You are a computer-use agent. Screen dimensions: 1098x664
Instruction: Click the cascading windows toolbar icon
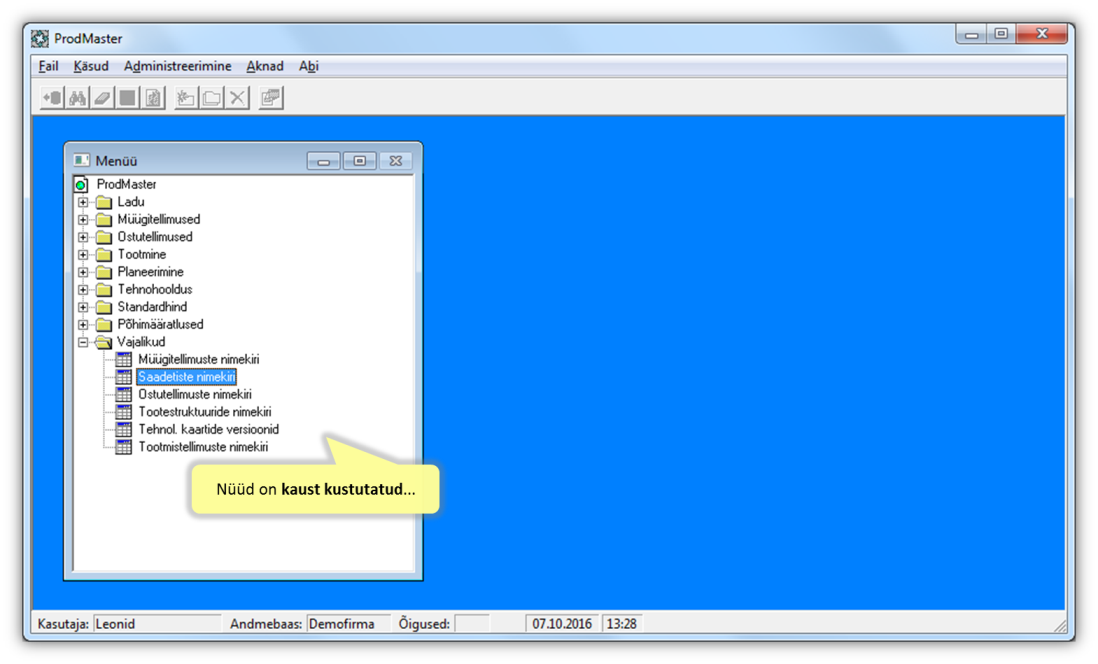pos(270,98)
